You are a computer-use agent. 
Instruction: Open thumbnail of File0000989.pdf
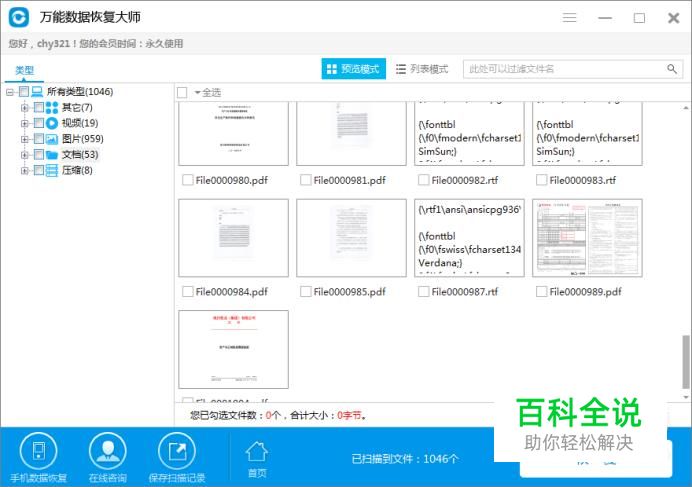[587, 238]
